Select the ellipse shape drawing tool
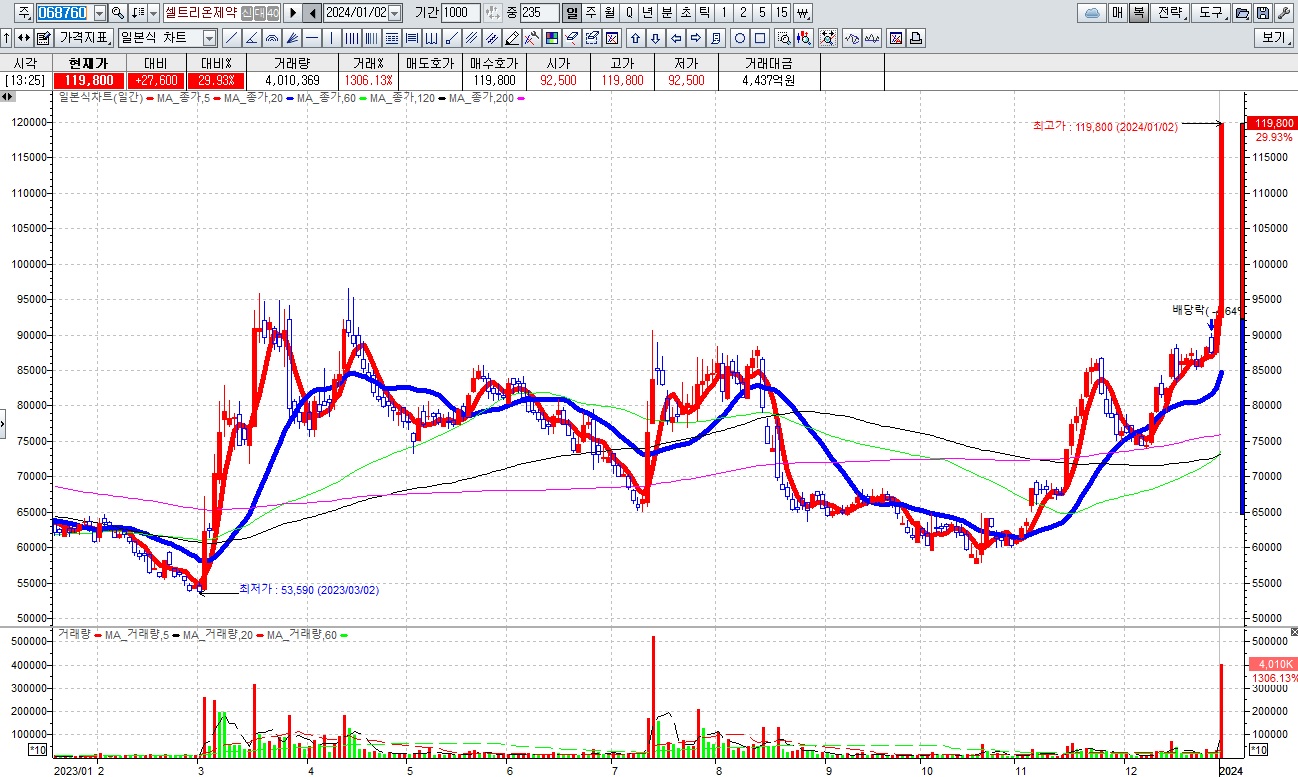 pos(740,38)
